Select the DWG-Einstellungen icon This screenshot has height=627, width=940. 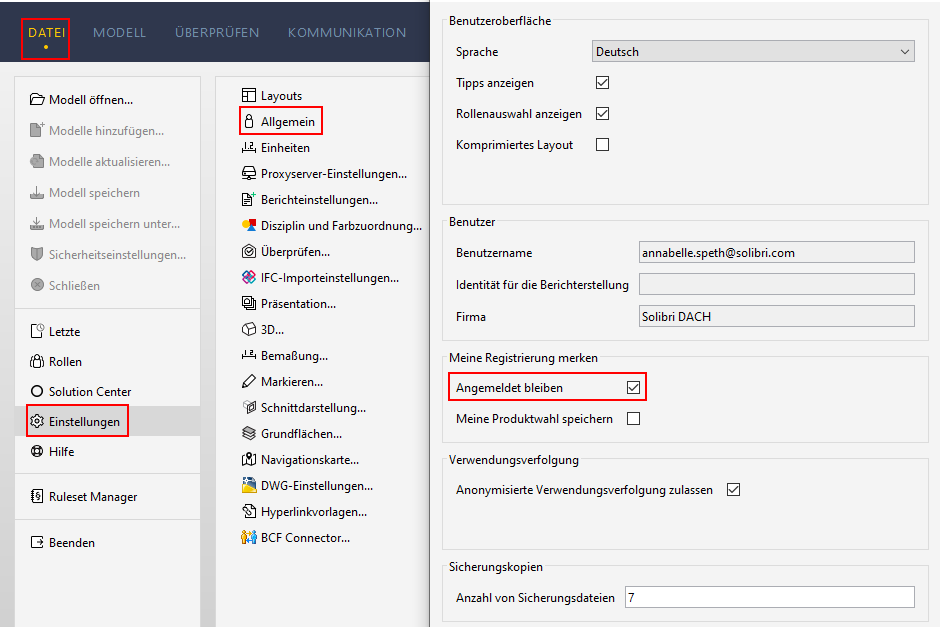(249, 485)
